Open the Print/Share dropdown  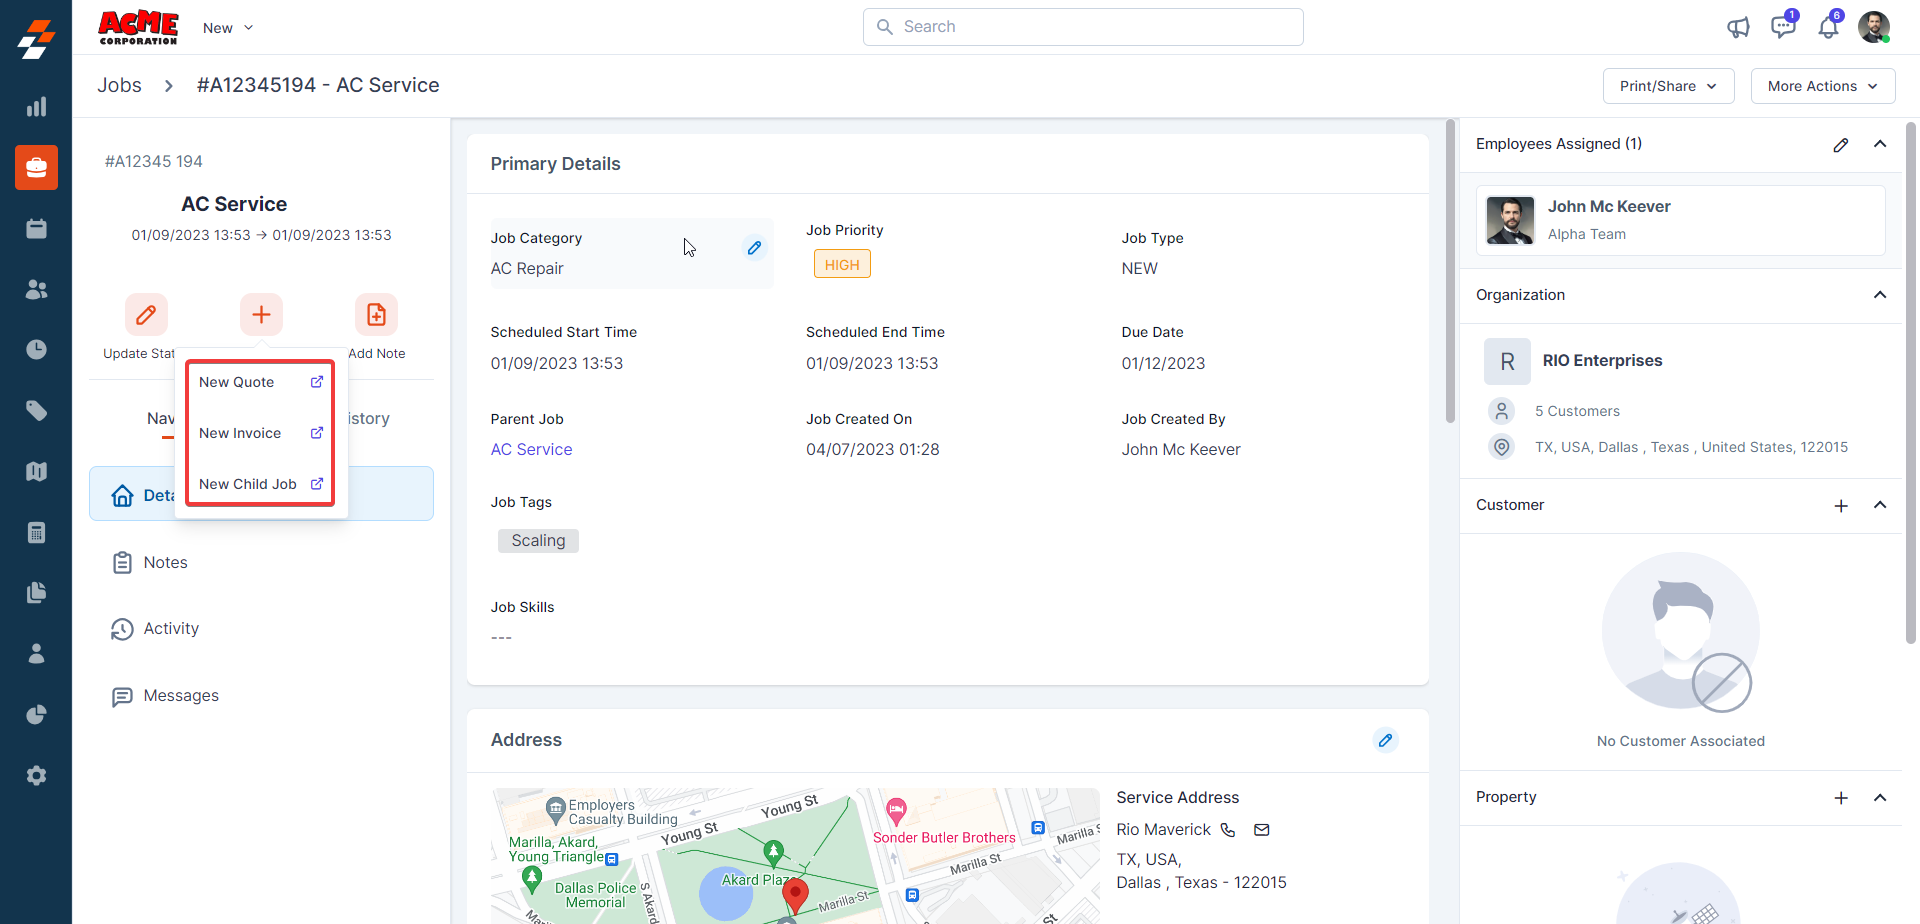click(x=1668, y=86)
